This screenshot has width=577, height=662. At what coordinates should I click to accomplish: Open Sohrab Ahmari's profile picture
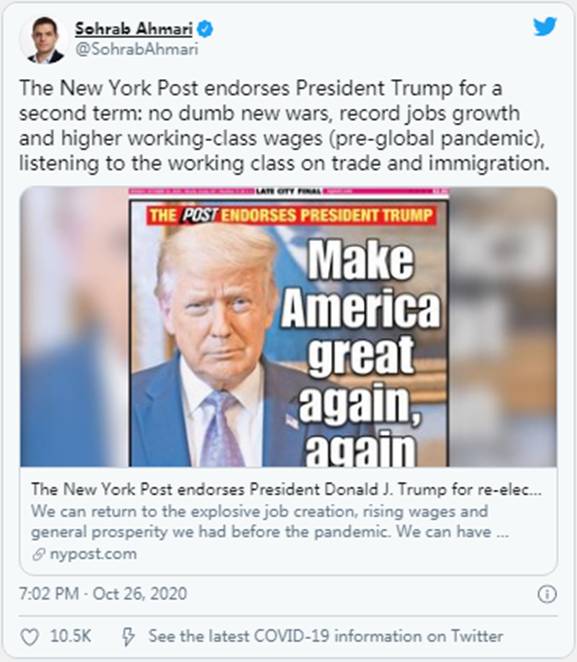click(45, 40)
